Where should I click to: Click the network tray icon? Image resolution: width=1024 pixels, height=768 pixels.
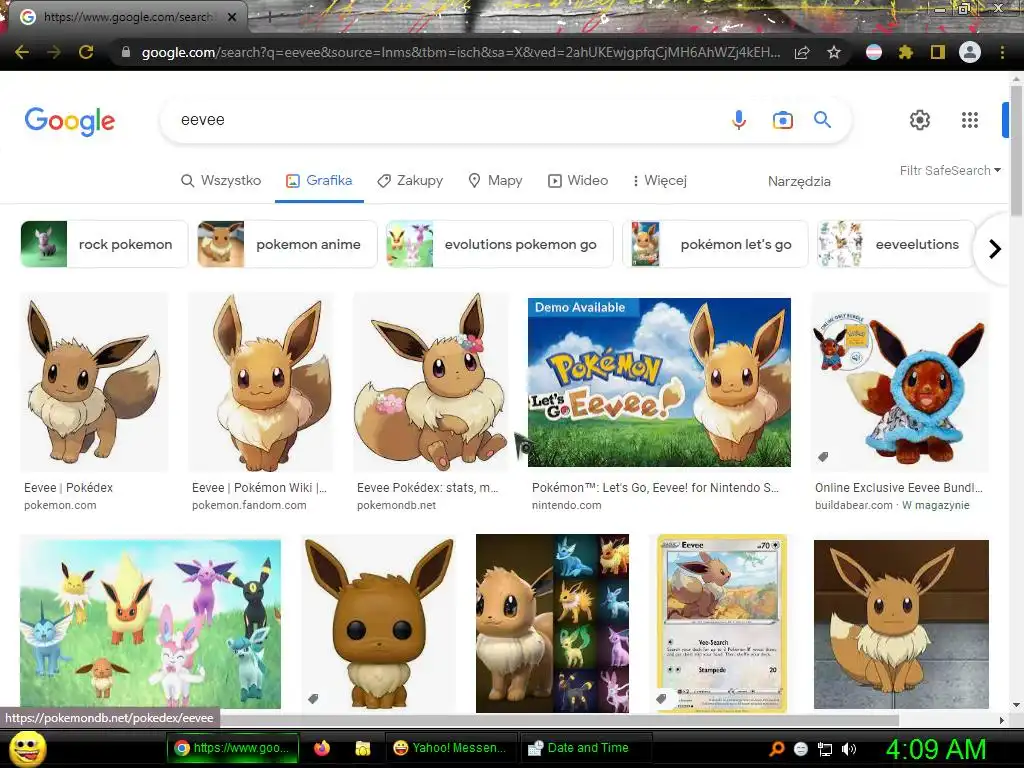pos(825,749)
